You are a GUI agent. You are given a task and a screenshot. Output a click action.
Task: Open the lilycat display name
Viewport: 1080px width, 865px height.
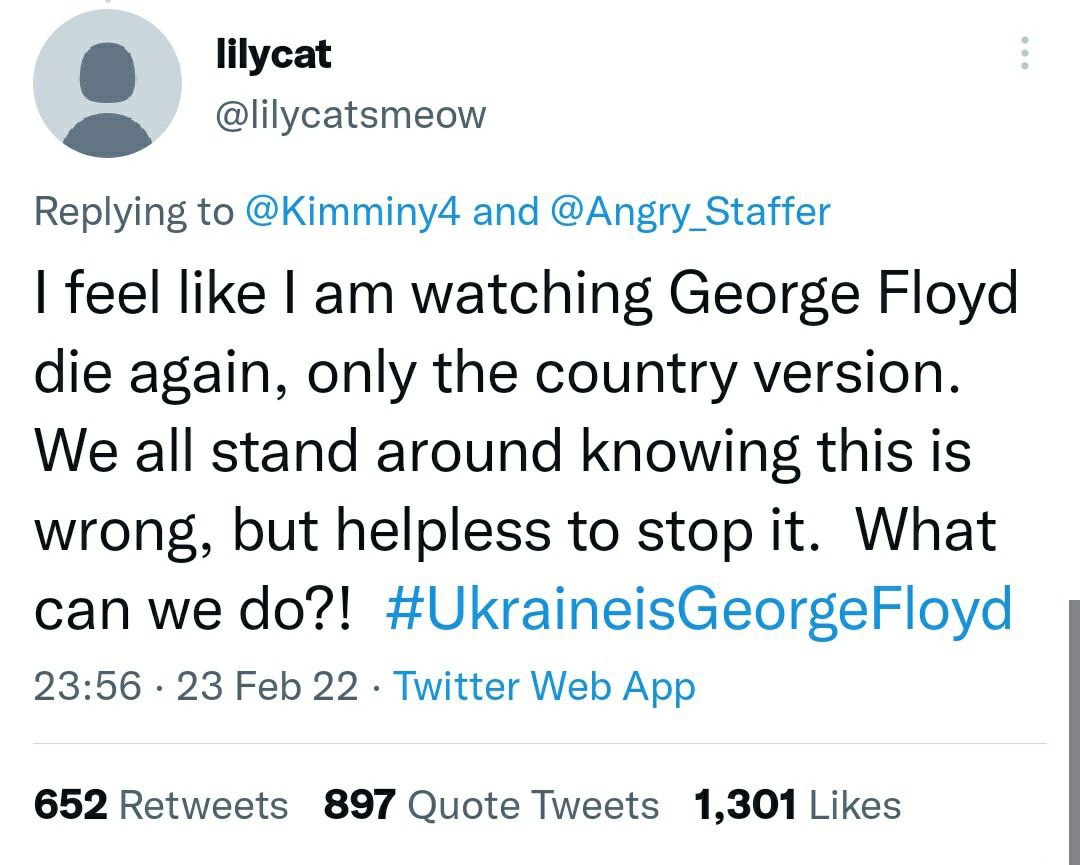click(273, 54)
